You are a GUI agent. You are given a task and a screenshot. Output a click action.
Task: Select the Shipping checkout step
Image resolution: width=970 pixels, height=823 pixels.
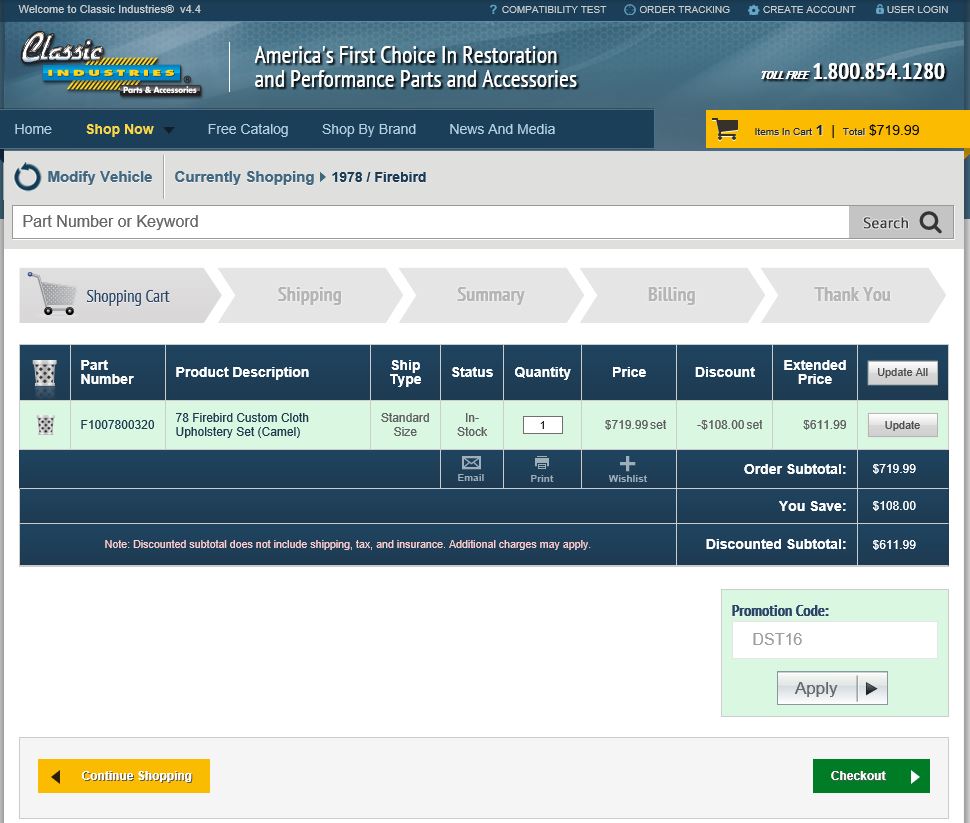coord(309,295)
